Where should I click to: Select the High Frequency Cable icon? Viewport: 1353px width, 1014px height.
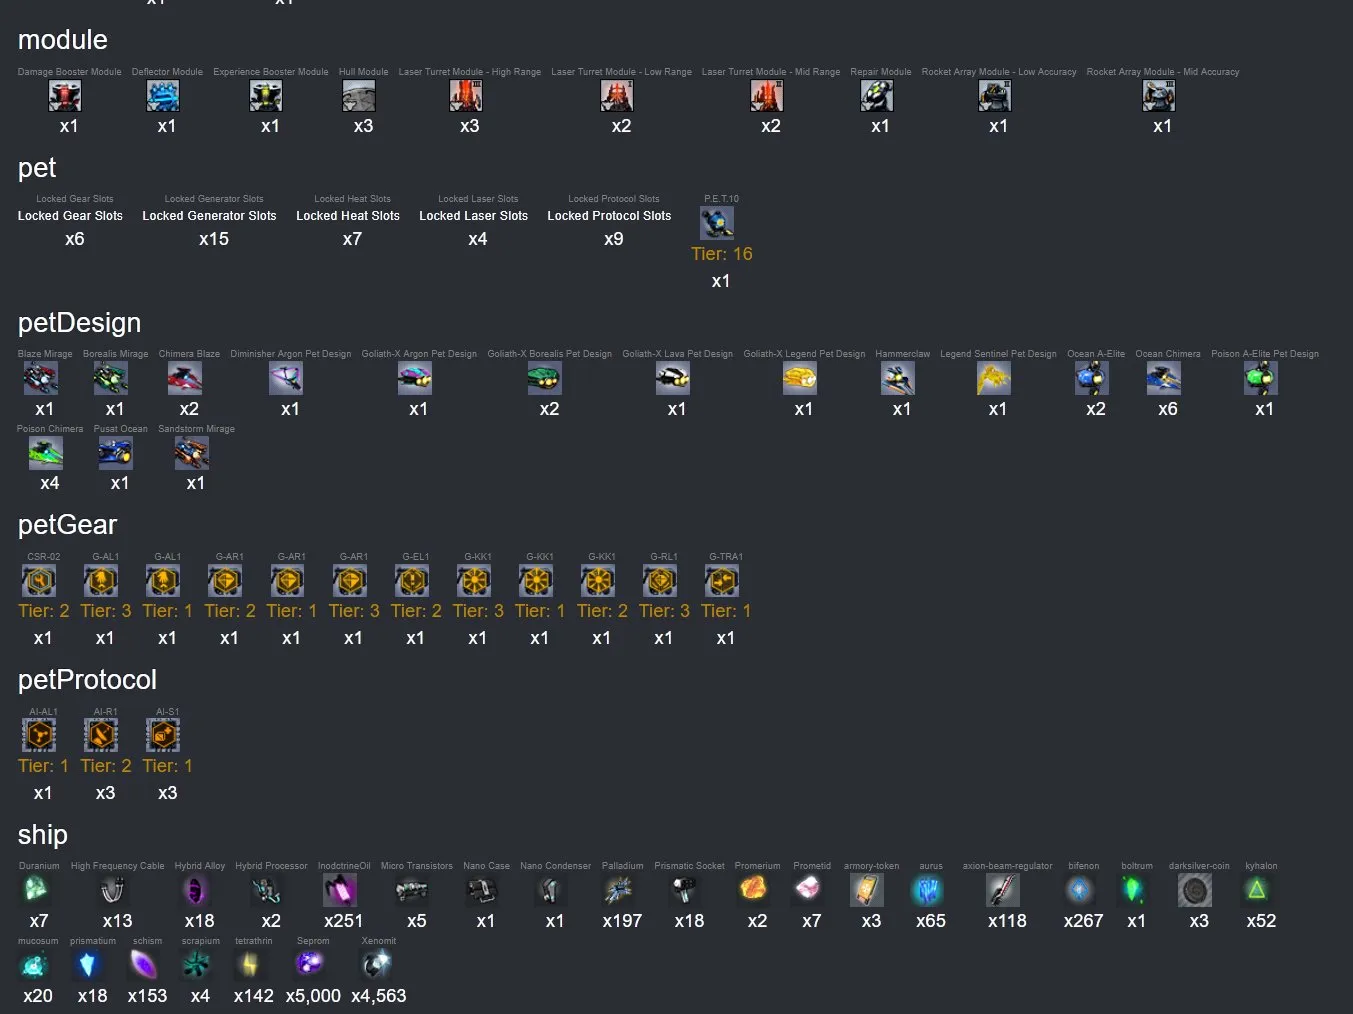(x=114, y=890)
